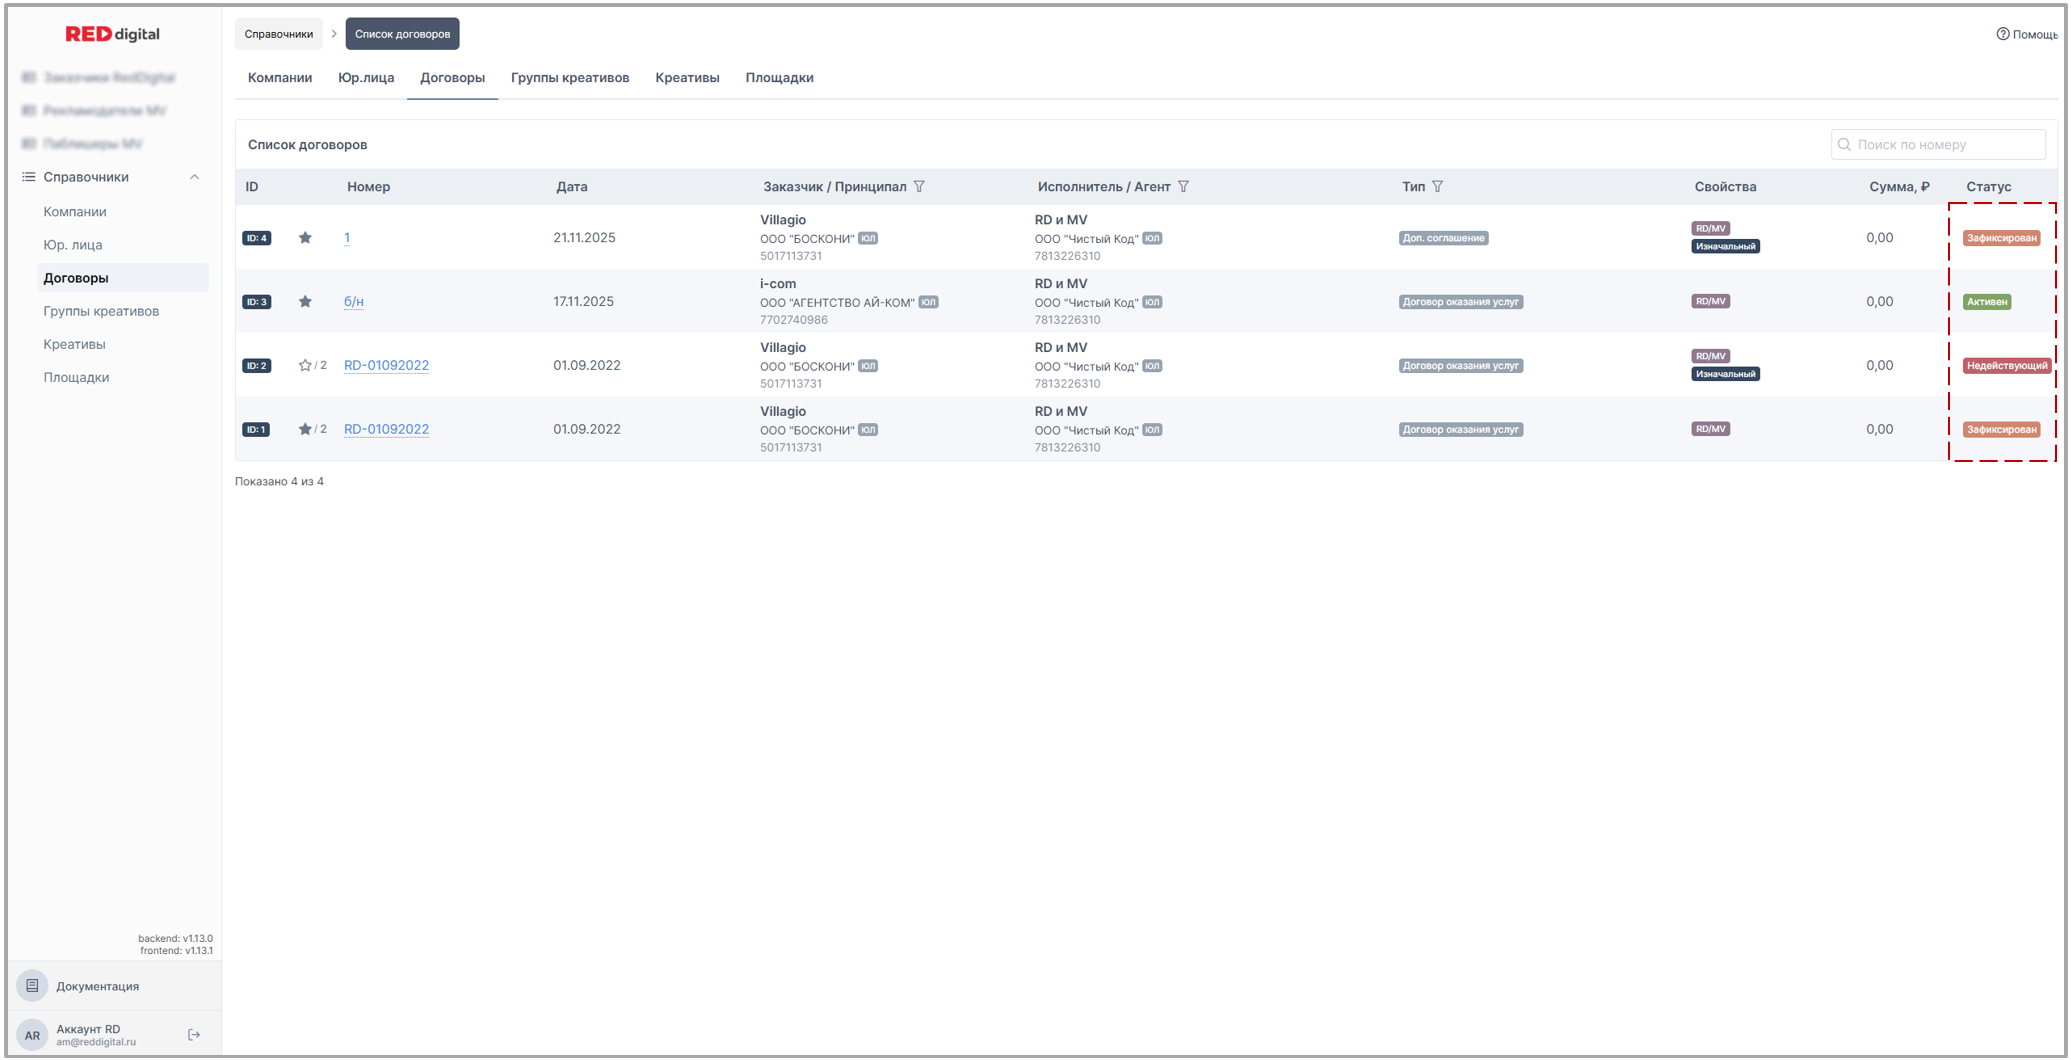
Task: Toggle the favorite star for contract ID 4
Action: tap(305, 238)
